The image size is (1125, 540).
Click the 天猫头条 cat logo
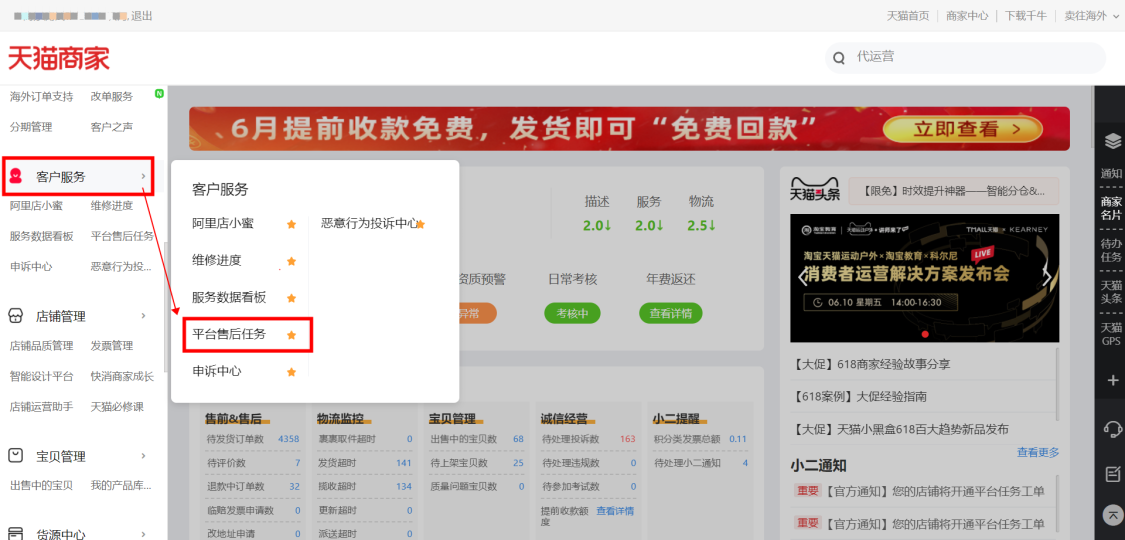click(815, 190)
